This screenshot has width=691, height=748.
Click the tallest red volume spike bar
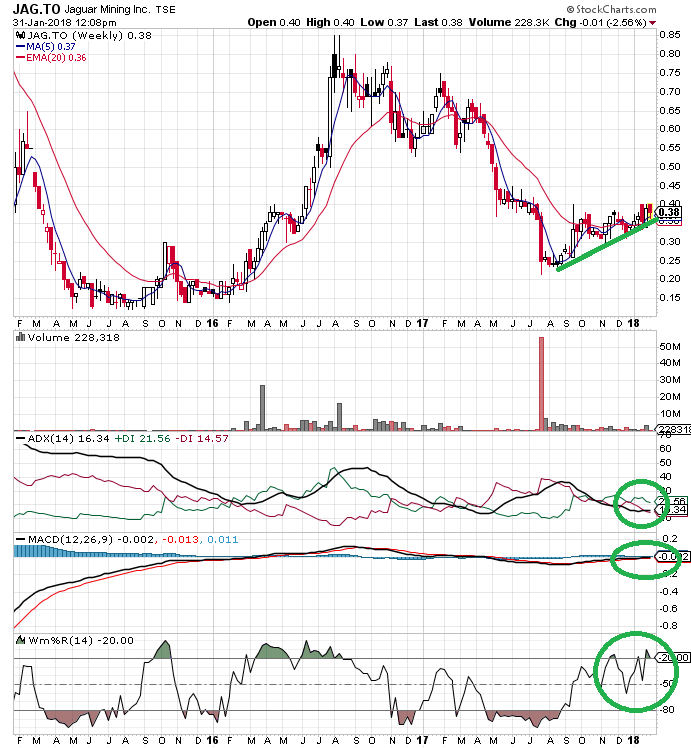coord(541,384)
